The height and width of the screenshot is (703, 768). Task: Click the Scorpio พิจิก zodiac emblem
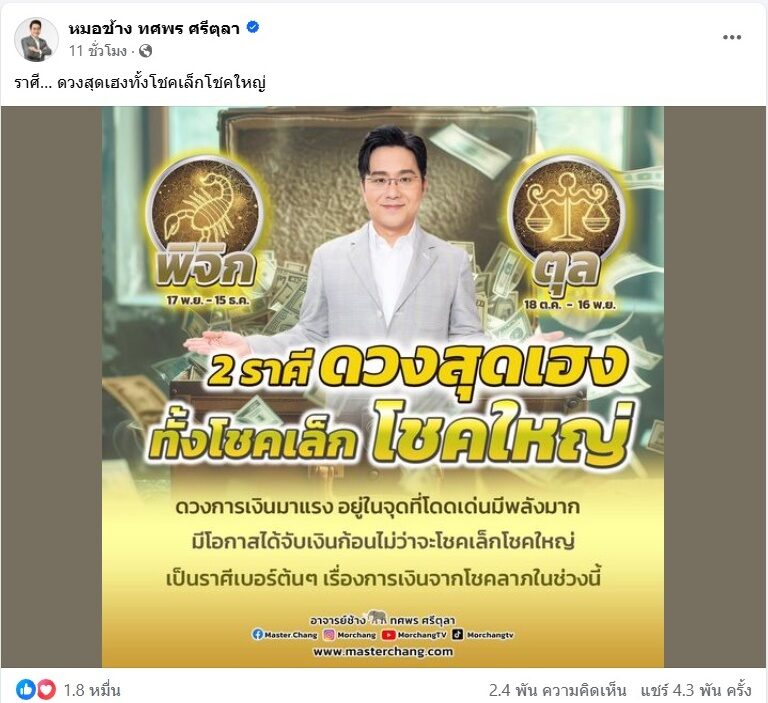click(x=205, y=211)
